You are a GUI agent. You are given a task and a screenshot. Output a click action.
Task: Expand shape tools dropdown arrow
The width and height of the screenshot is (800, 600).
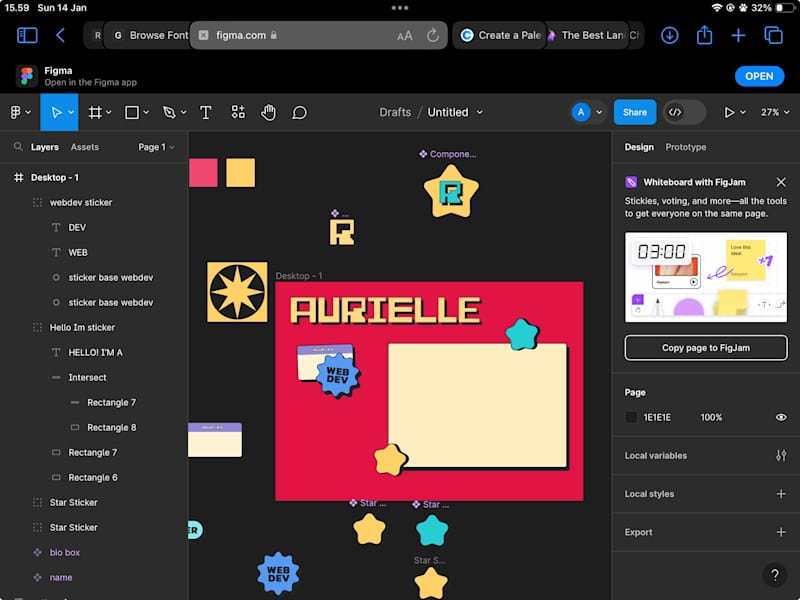click(146, 112)
